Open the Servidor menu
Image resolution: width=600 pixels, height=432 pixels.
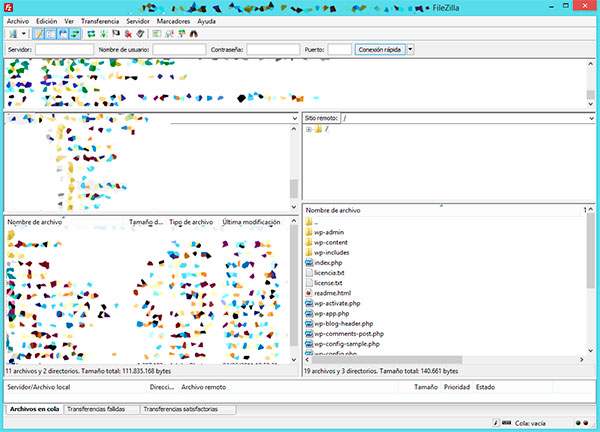[x=138, y=21]
